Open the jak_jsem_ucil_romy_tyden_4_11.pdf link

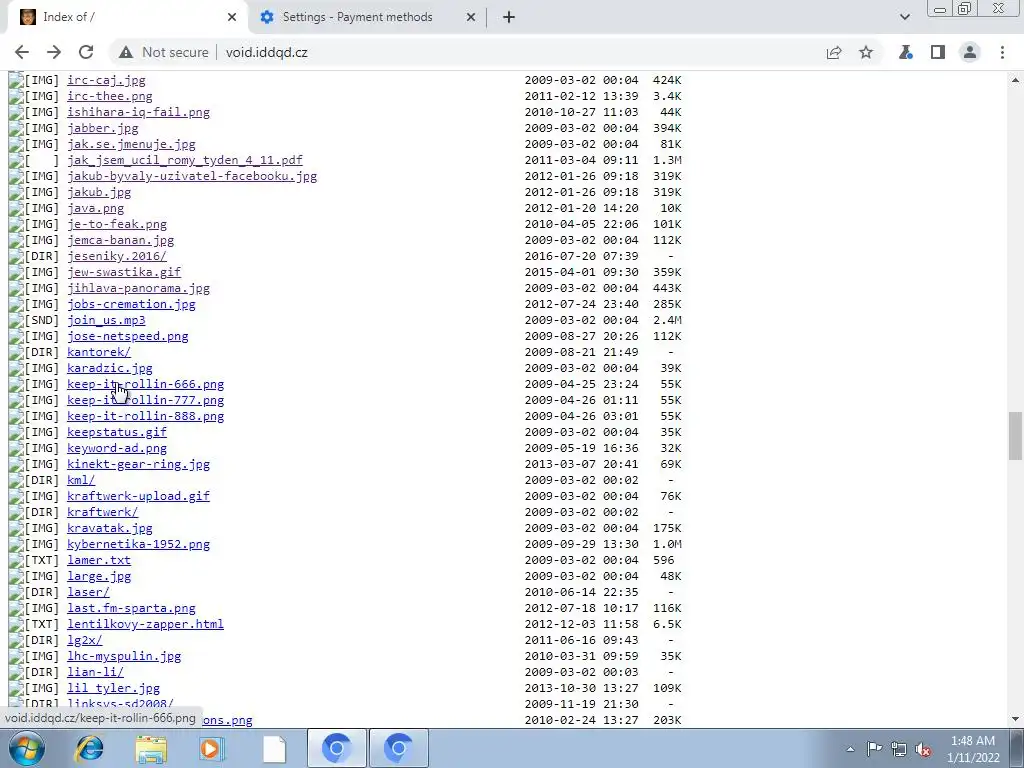(x=185, y=160)
